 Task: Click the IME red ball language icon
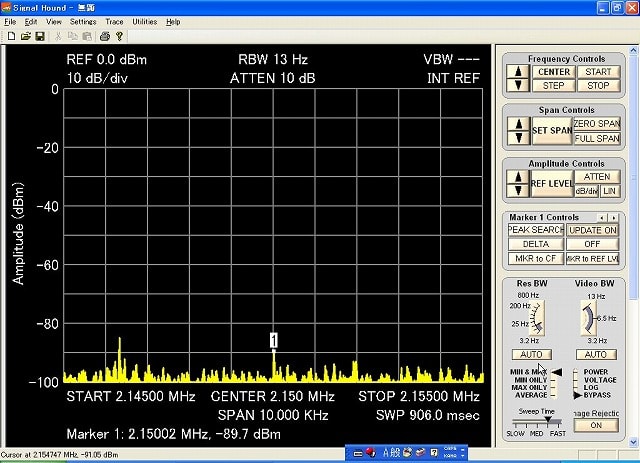(x=371, y=452)
